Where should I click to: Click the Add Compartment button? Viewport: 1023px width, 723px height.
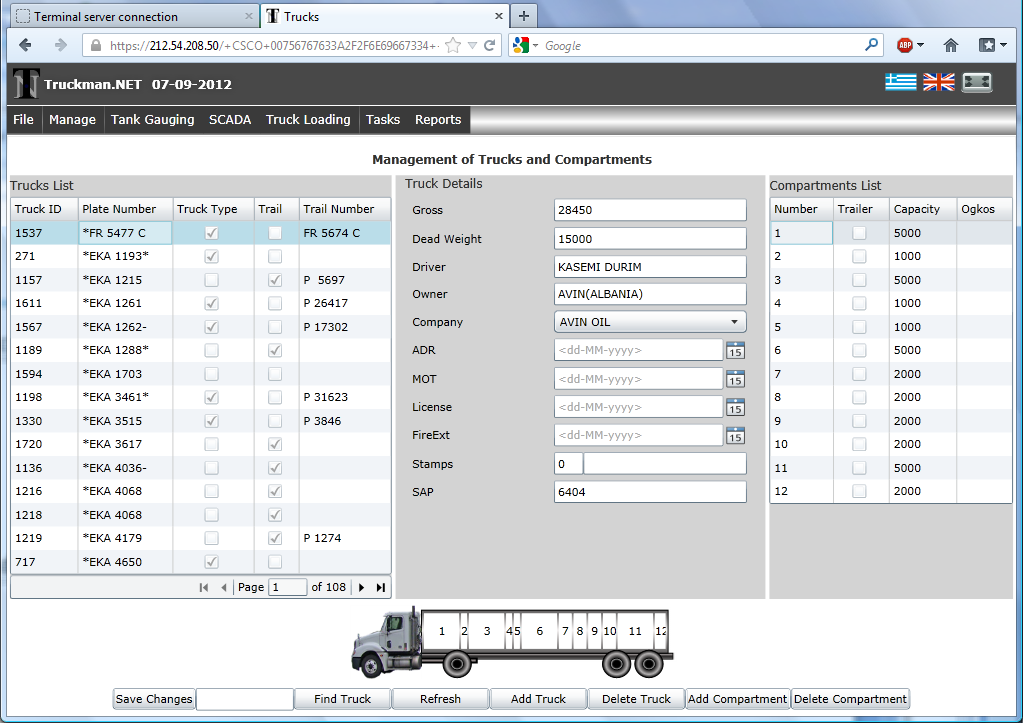(x=739, y=699)
